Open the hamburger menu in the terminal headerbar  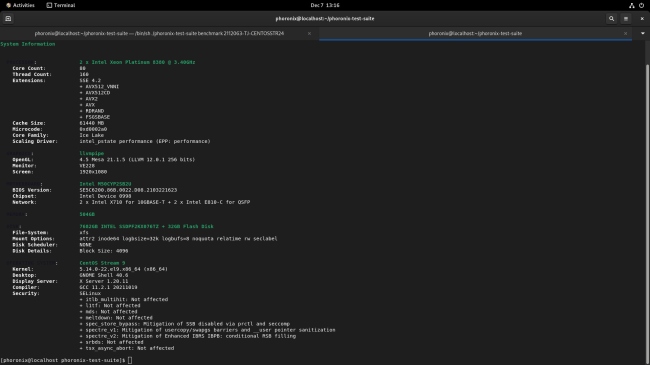click(x=626, y=19)
